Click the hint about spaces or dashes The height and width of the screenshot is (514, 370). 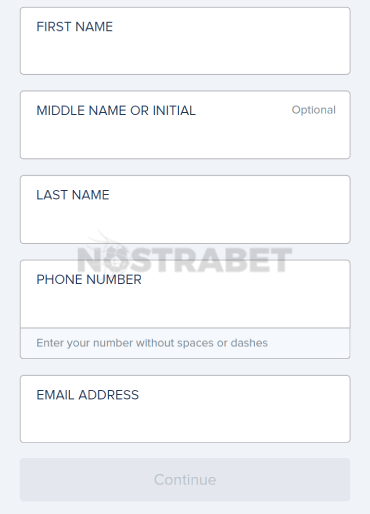[152, 343]
